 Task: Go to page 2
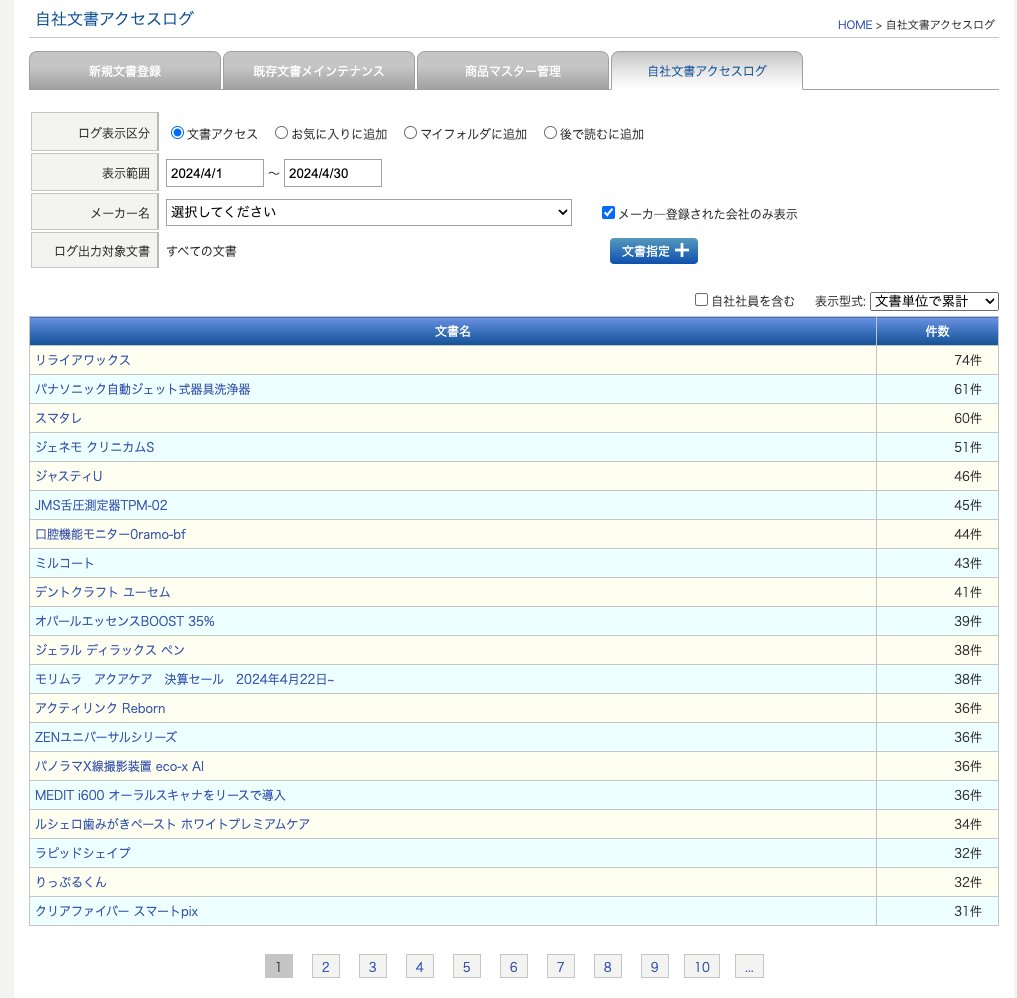[x=326, y=966]
